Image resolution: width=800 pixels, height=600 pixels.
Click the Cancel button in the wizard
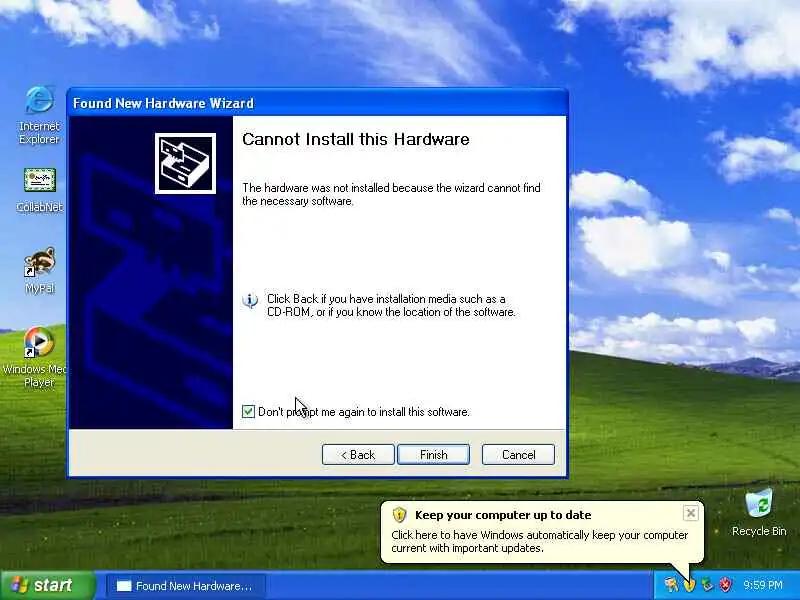point(518,455)
